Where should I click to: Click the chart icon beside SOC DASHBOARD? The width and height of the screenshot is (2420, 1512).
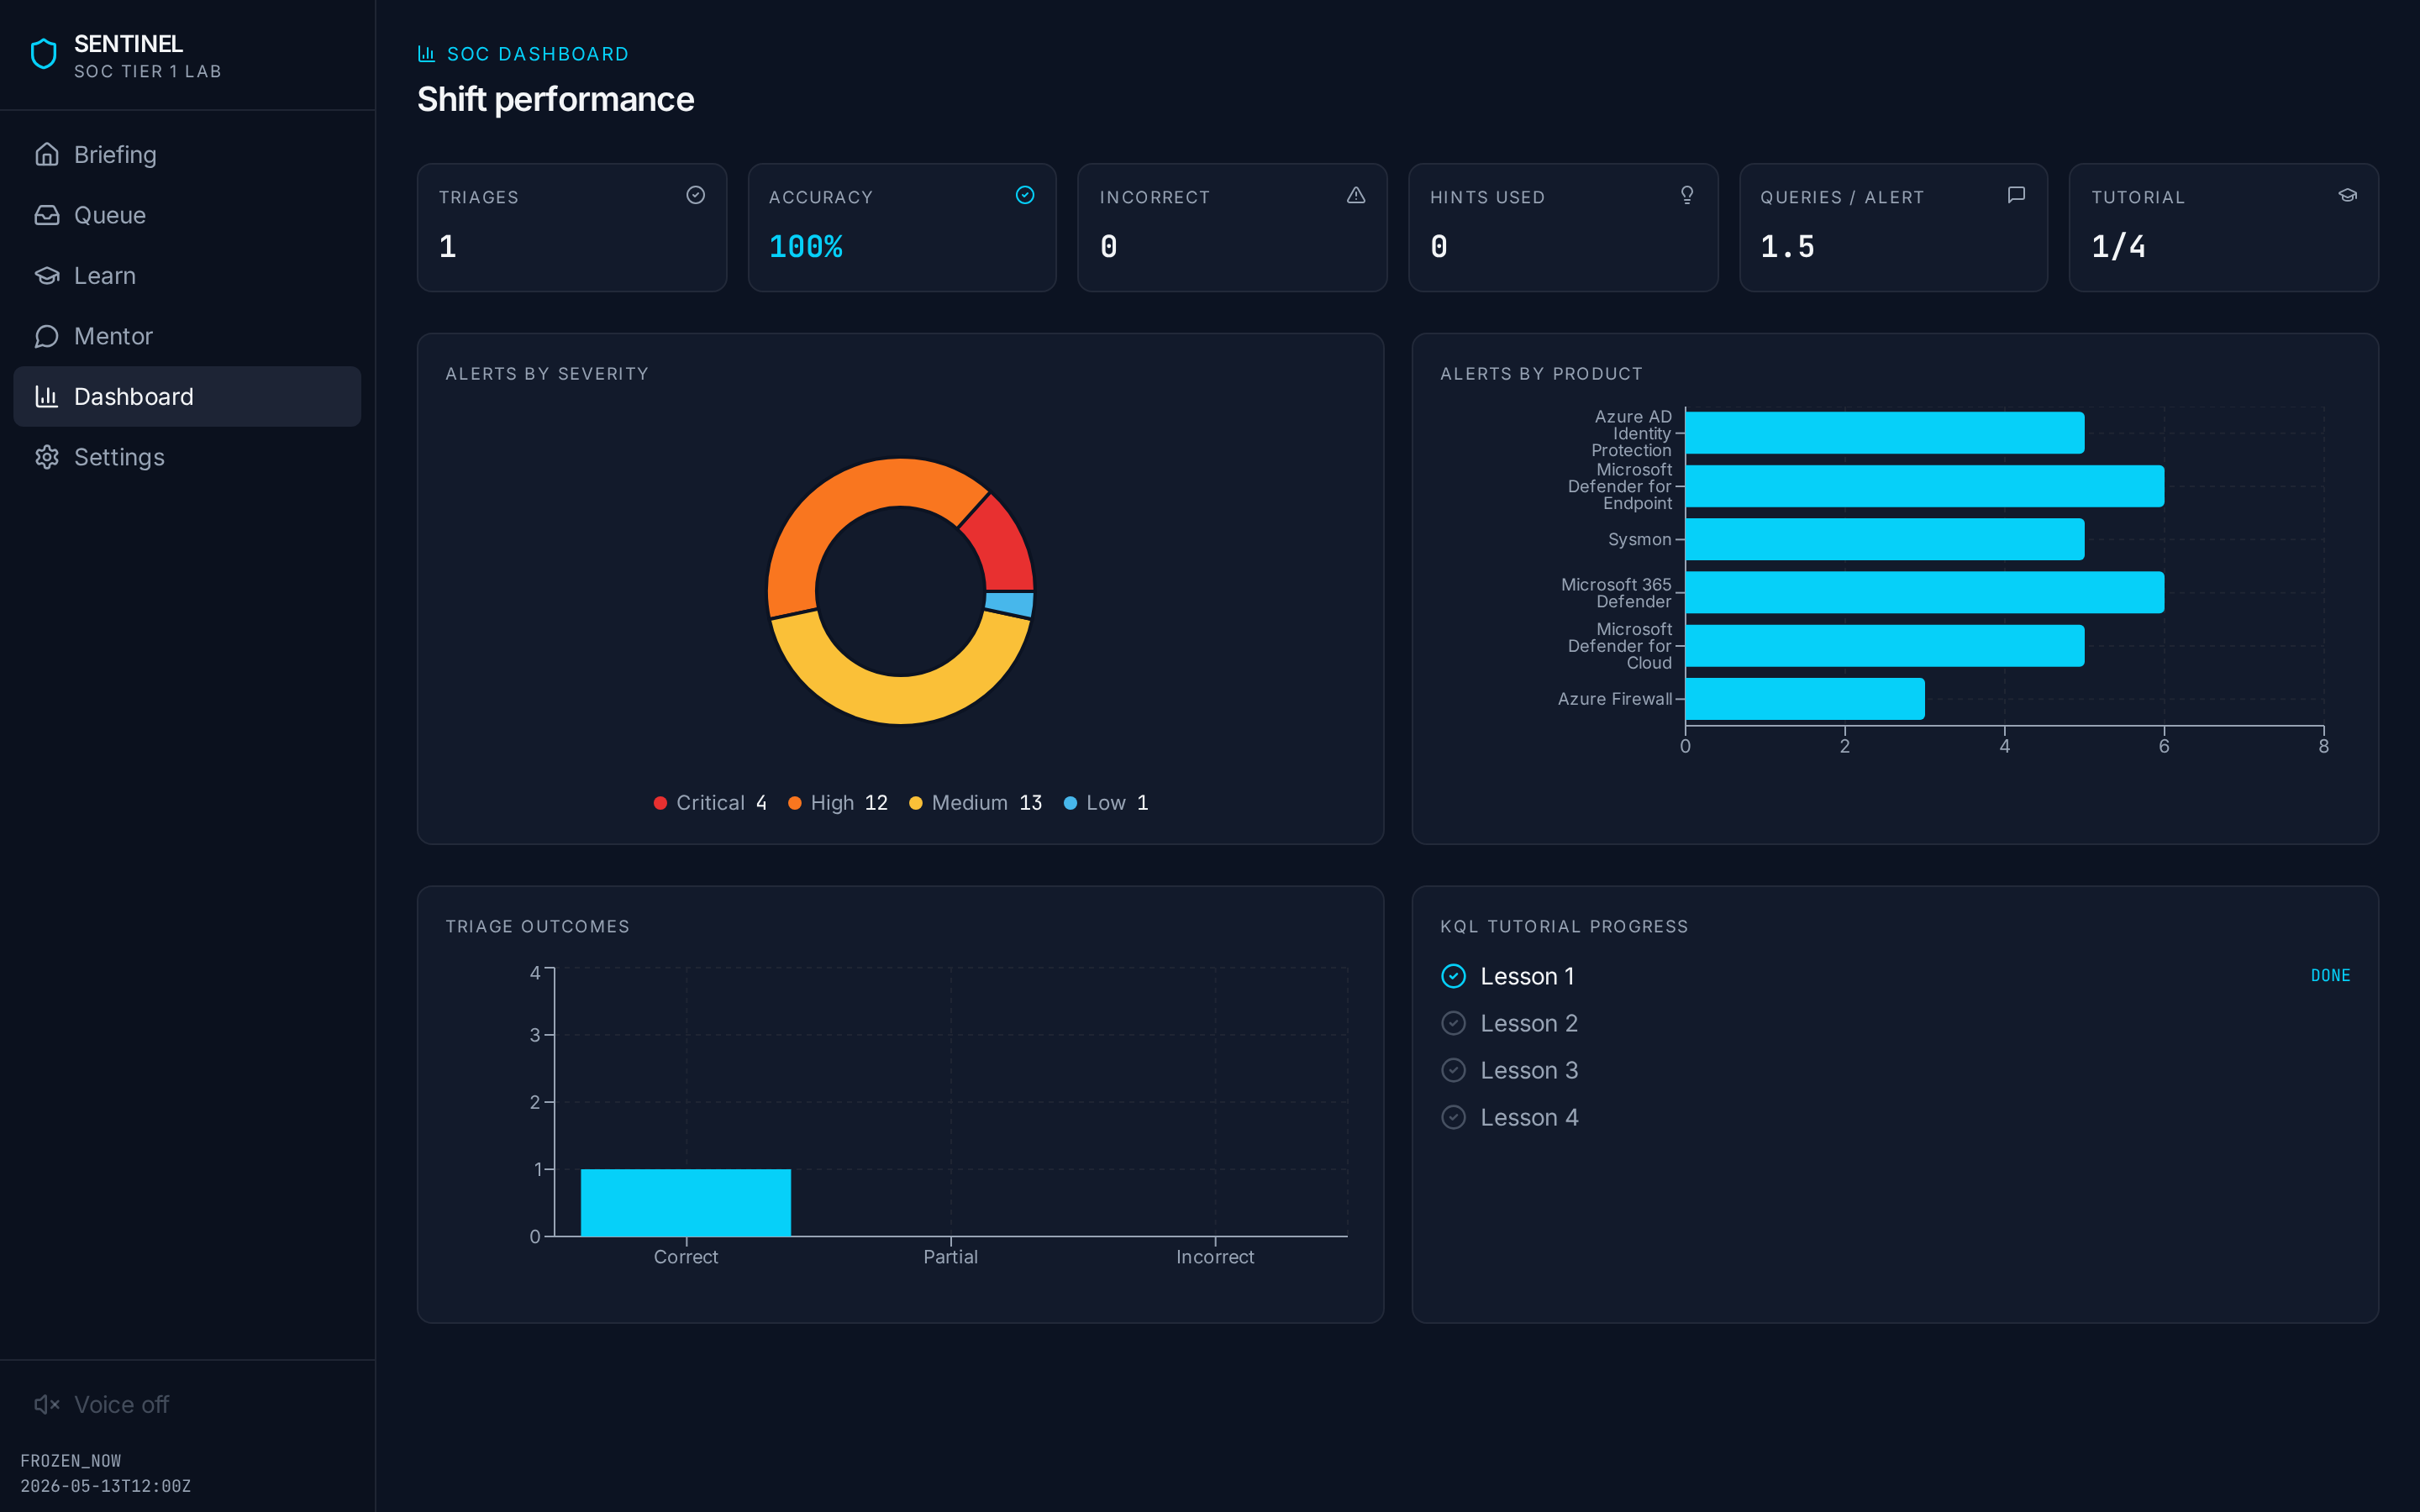coord(426,54)
